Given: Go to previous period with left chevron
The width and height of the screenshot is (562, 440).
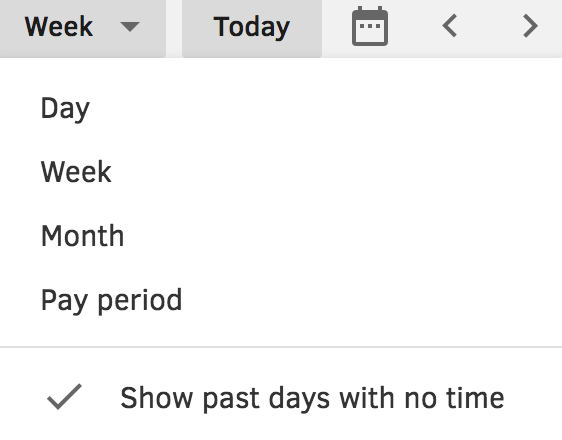Looking at the screenshot, I should [449, 26].
